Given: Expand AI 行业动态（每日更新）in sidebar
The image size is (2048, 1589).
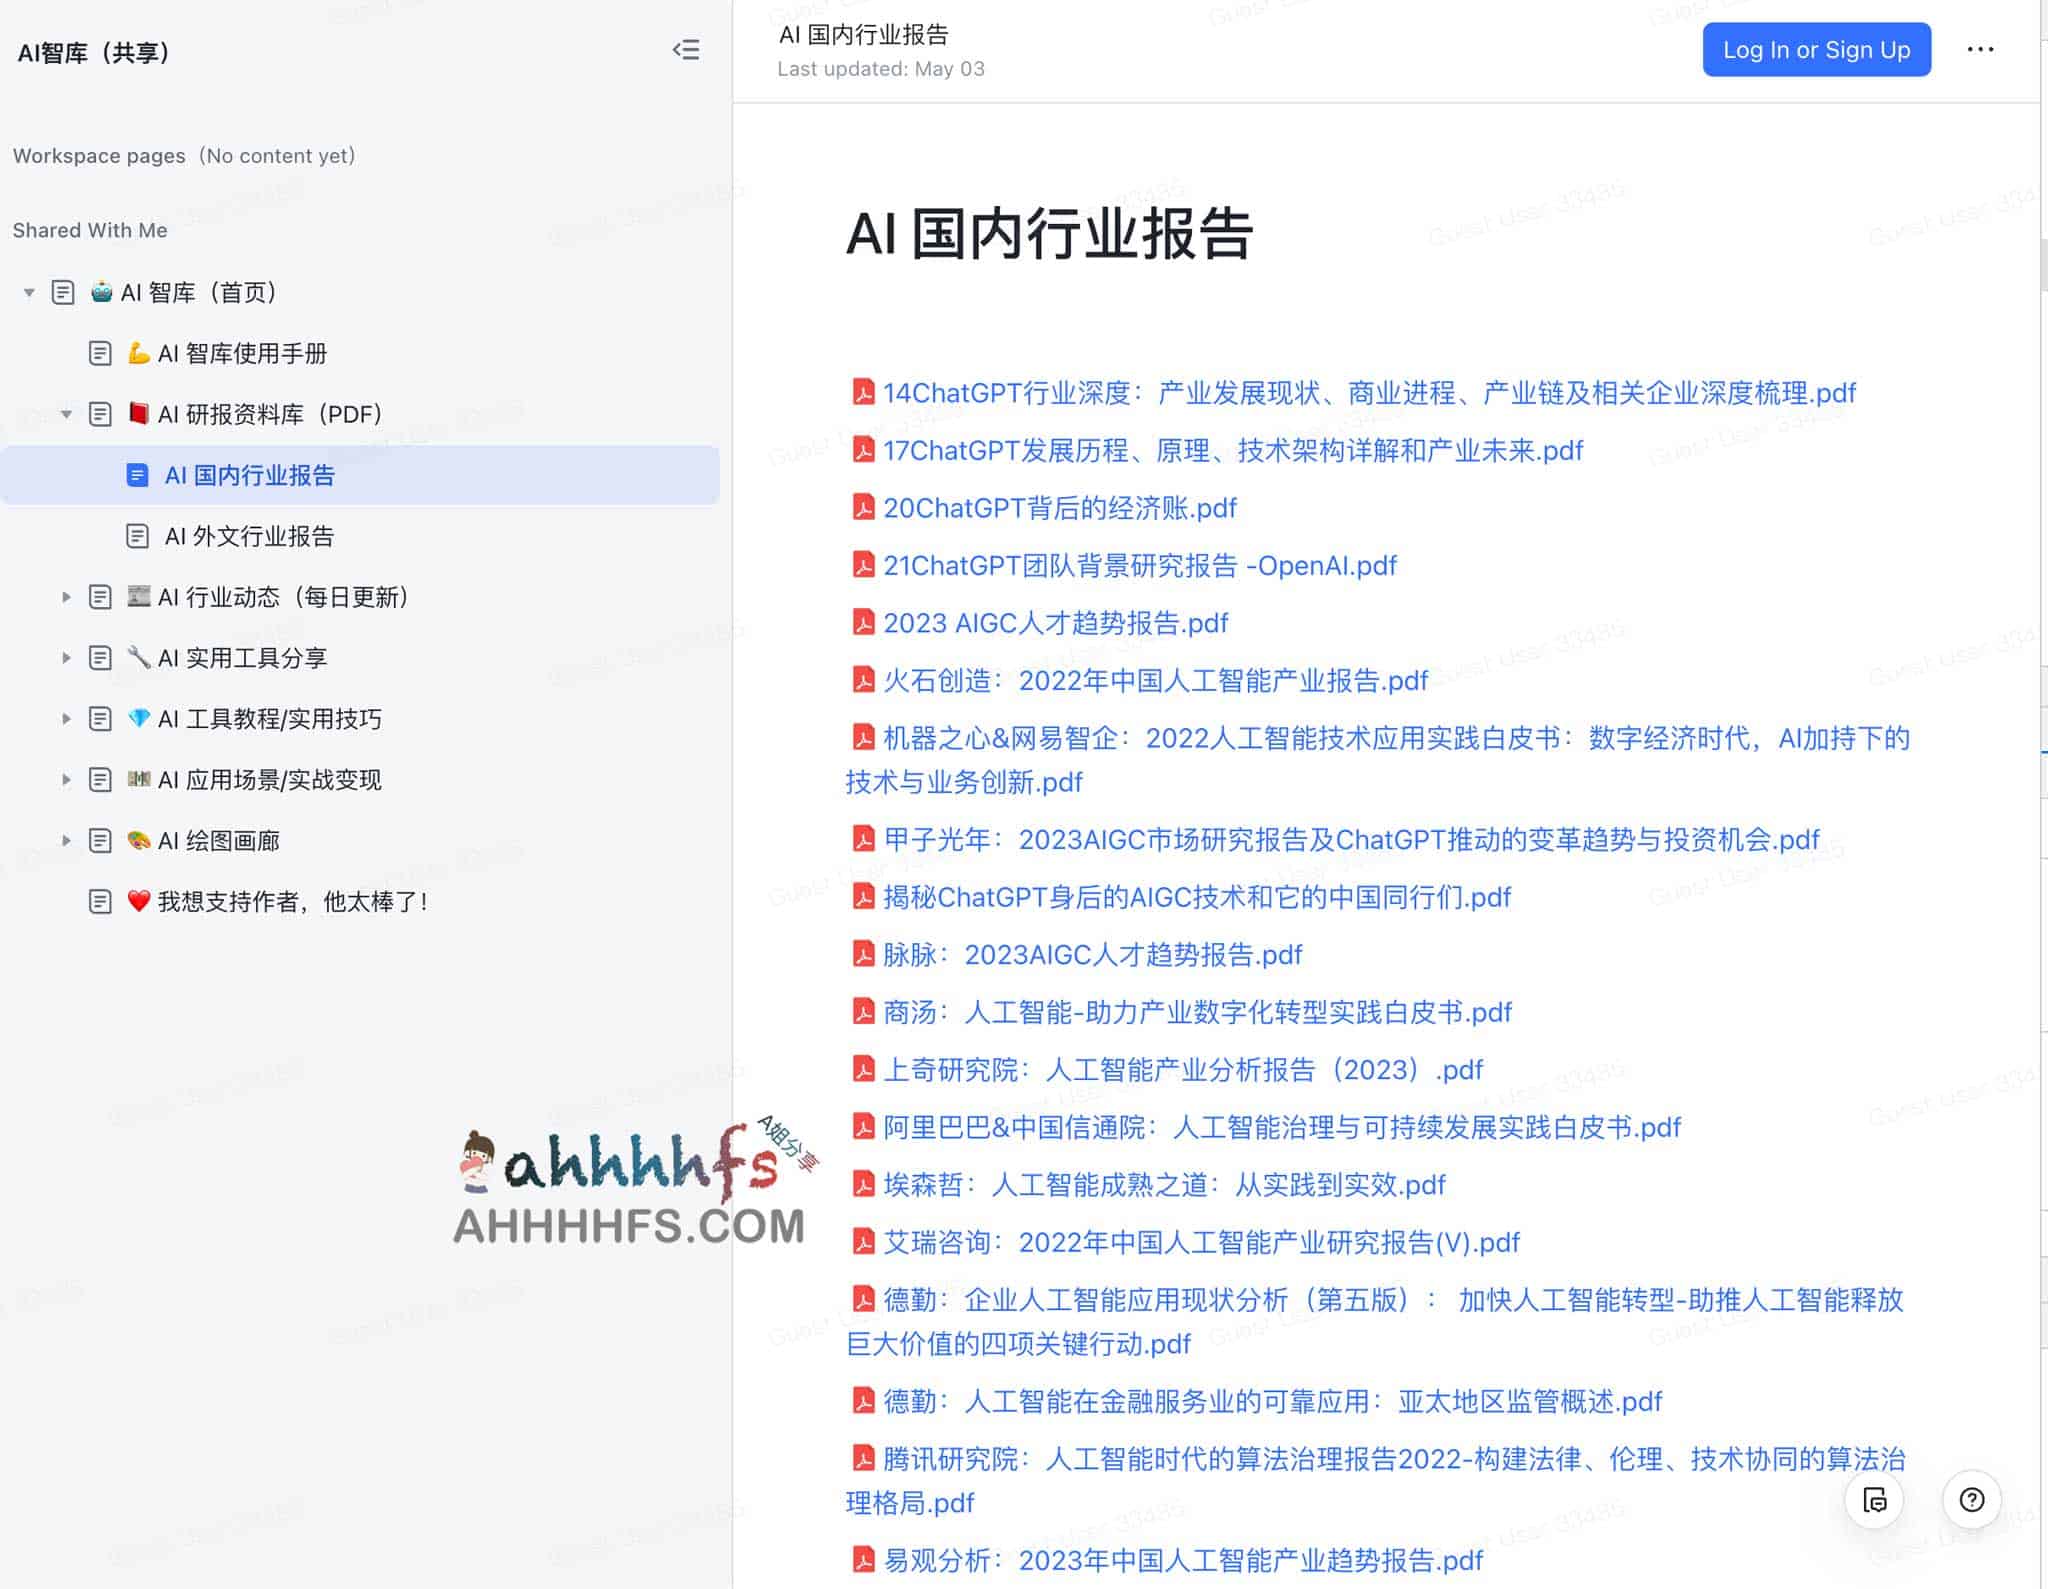Looking at the screenshot, I should click(x=67, y=596).
